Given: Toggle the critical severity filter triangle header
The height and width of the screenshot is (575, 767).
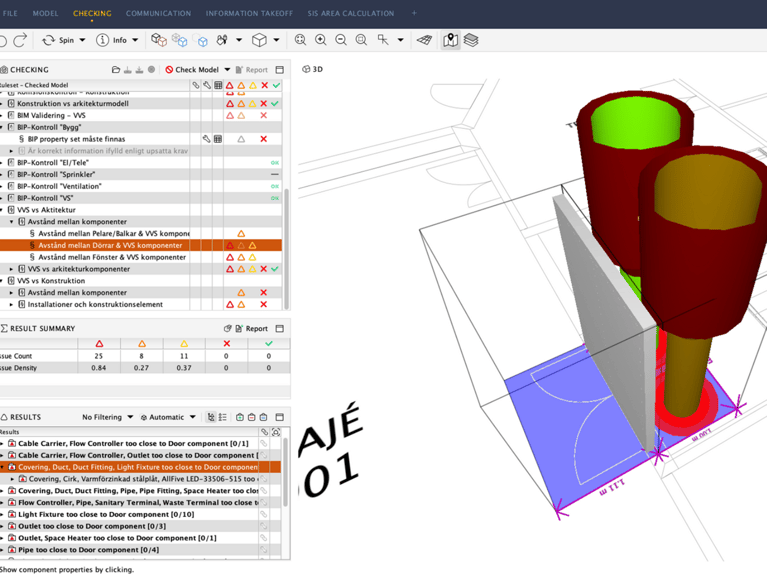Looking at the screenshot, I should point(229,85).
